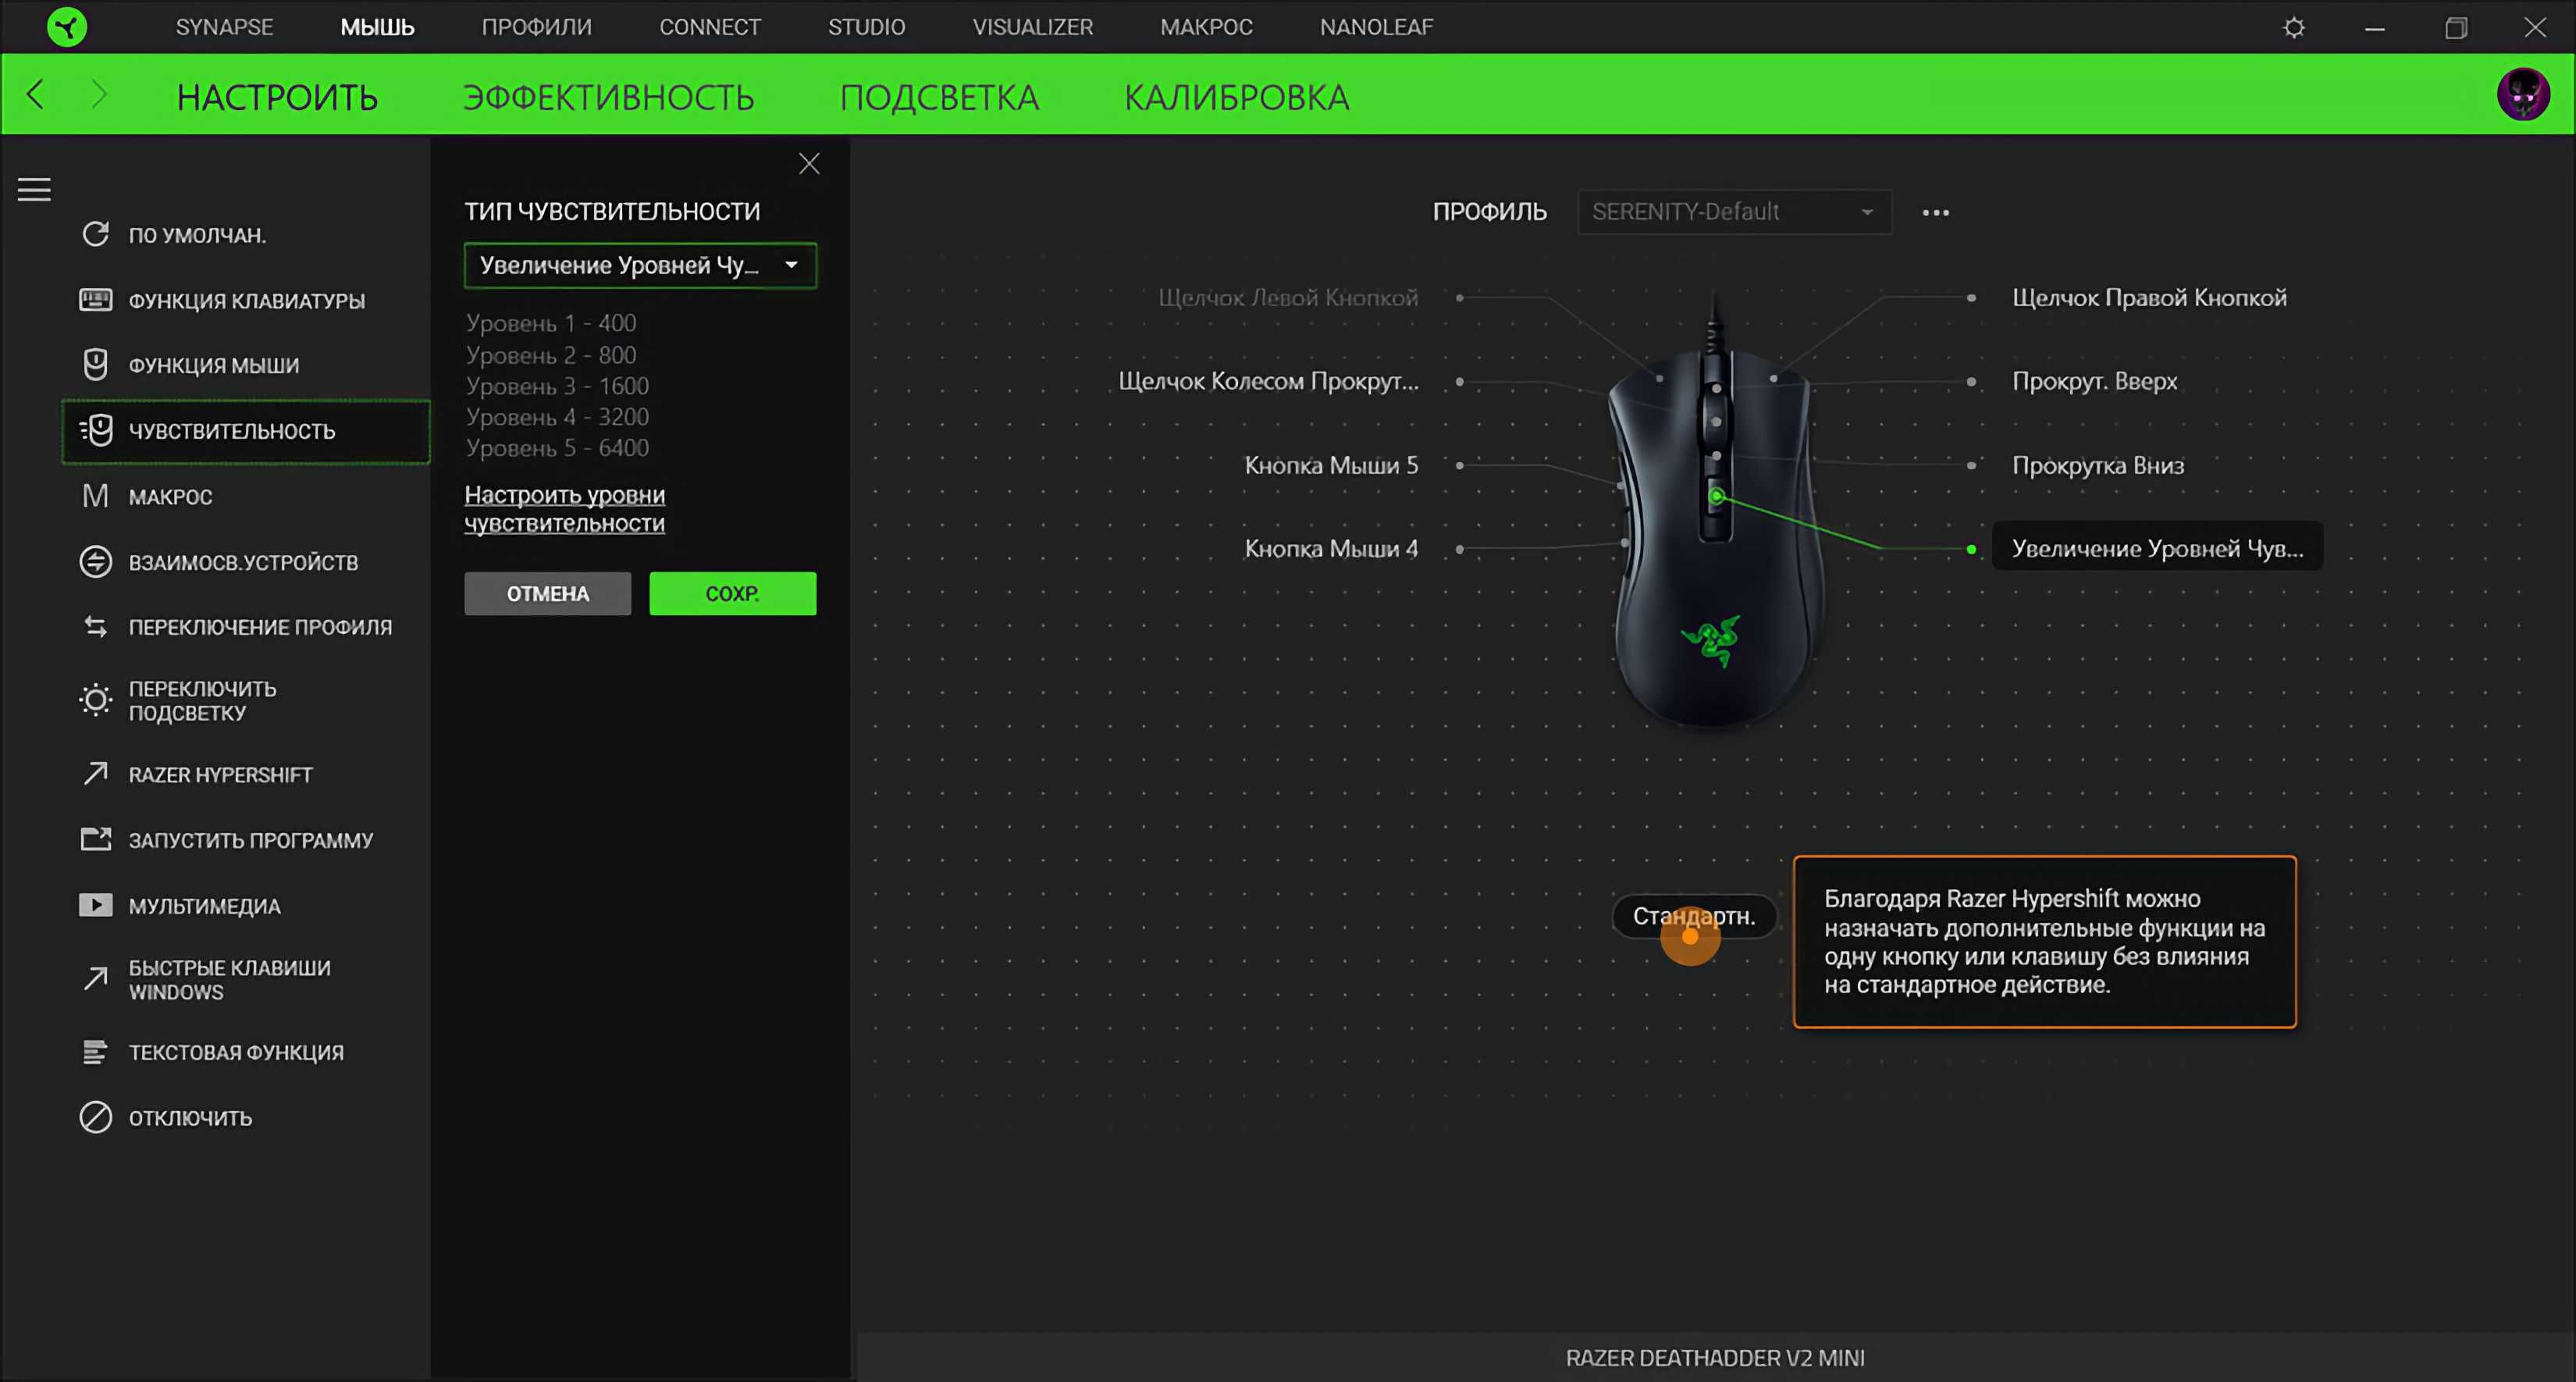The image size is (2576, 1382).
Task: Select Увеличение Уровней Чув... assignment
Action: tap(2157, 548)
